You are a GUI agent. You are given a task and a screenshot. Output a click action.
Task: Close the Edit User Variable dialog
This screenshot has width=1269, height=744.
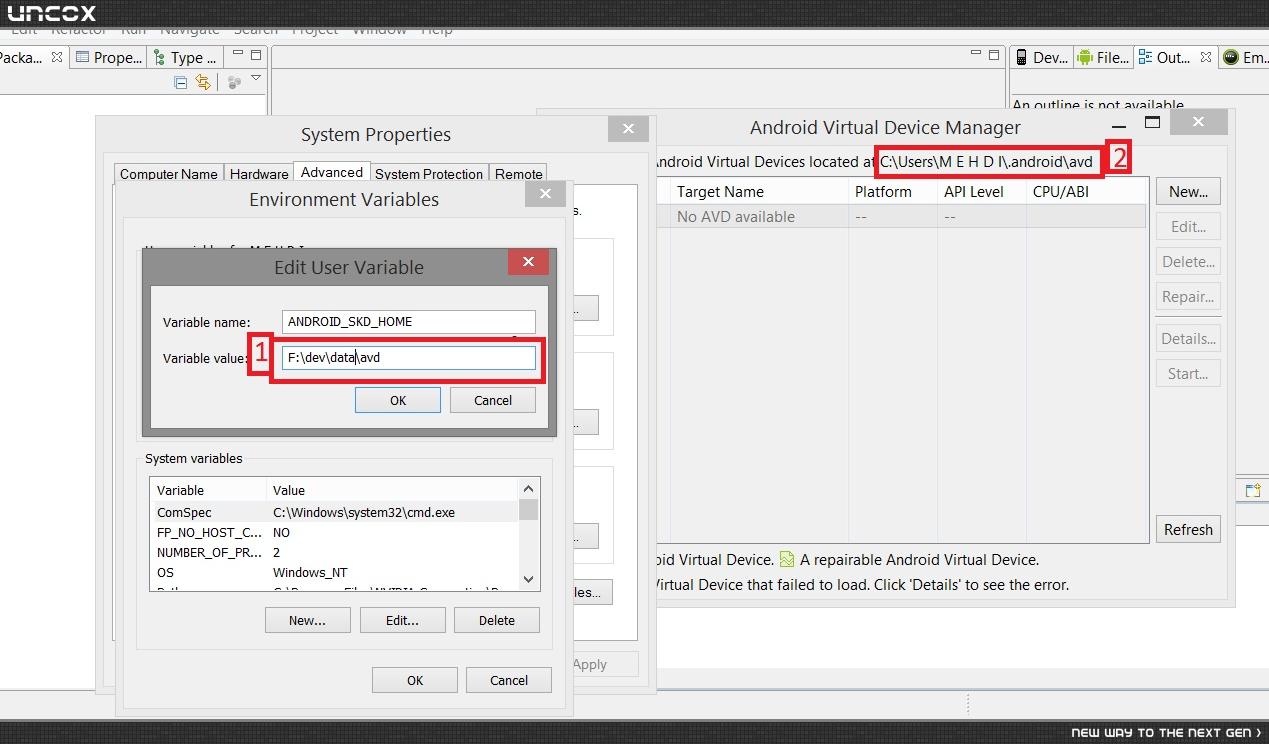pos(528,262)
